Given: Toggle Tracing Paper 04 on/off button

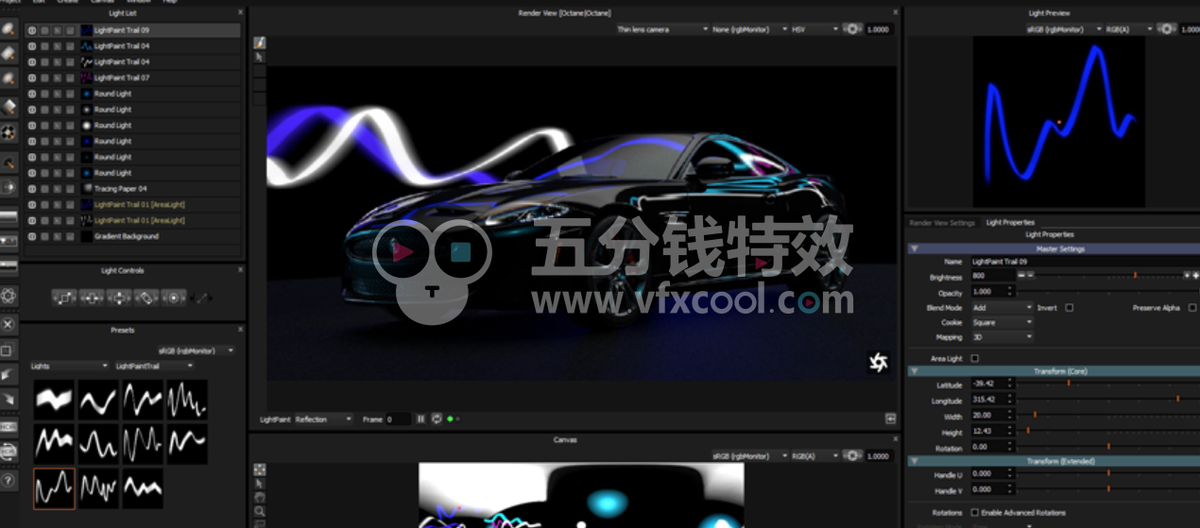Looking at the screenshot, I should pos(32,188).
